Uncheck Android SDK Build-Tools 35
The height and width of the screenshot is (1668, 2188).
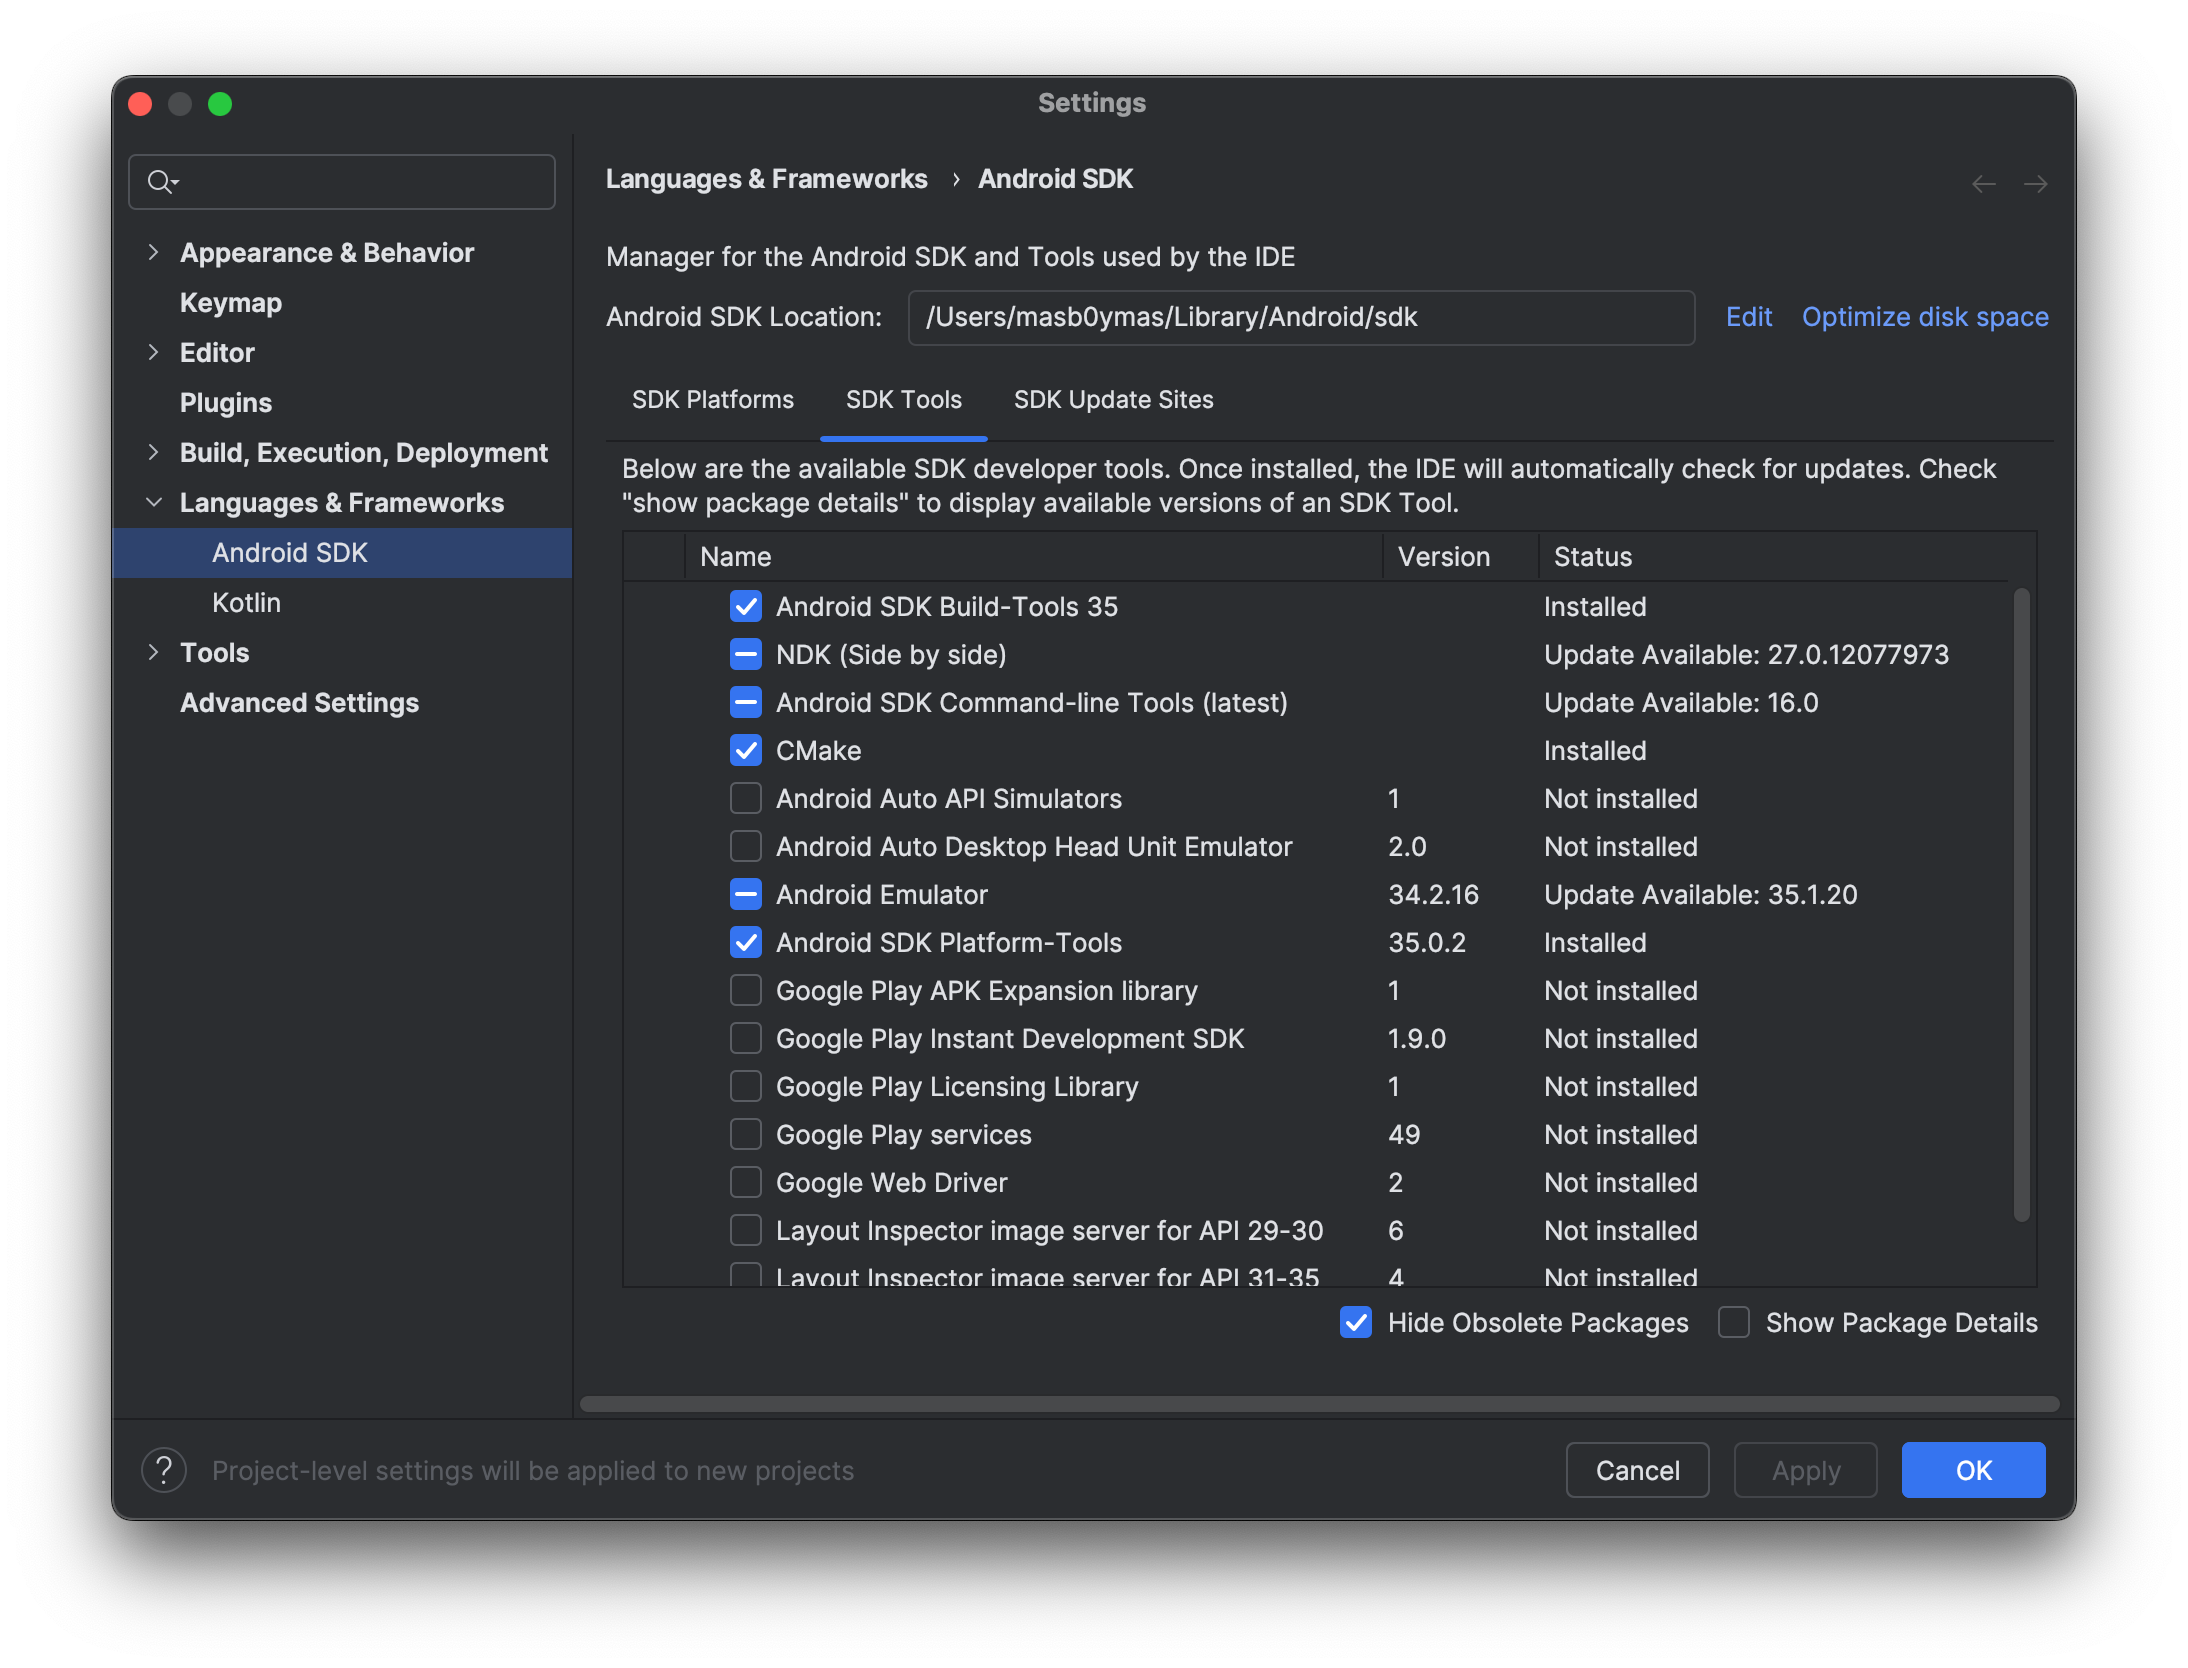(746, 607)
